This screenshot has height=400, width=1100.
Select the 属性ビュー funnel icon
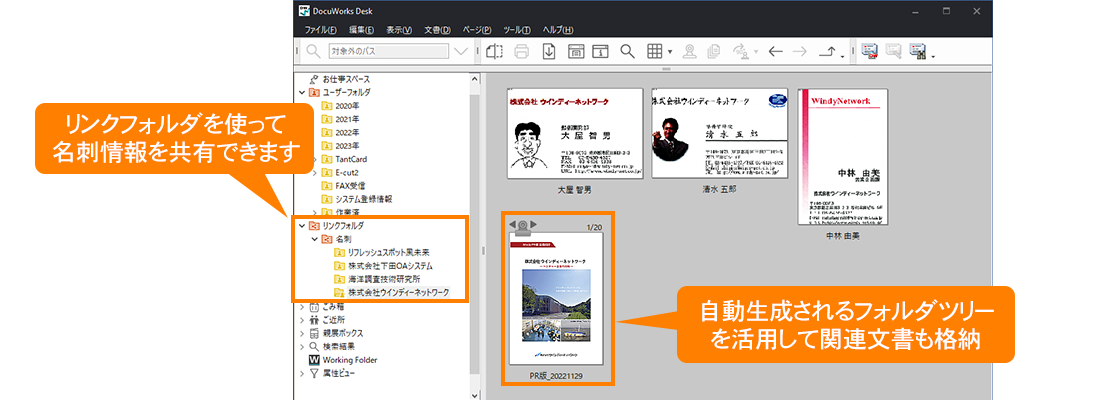(314, 373)
